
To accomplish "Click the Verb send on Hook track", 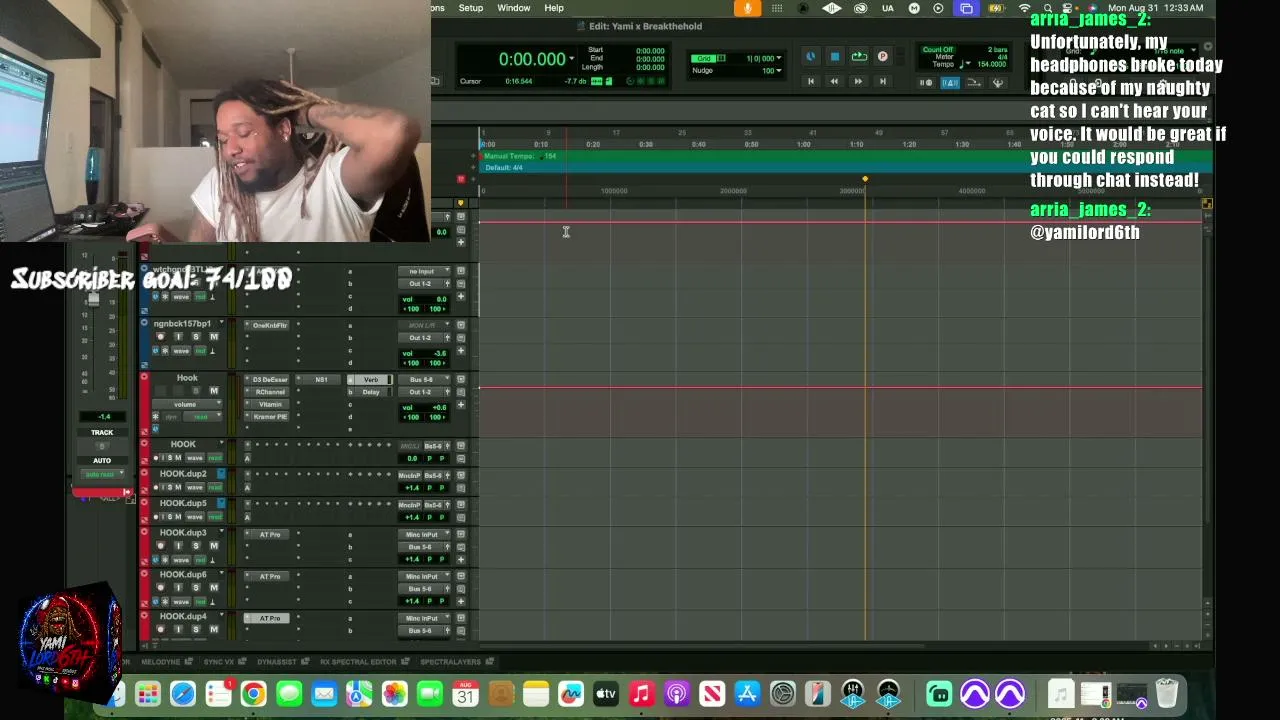I will point(371,380).
